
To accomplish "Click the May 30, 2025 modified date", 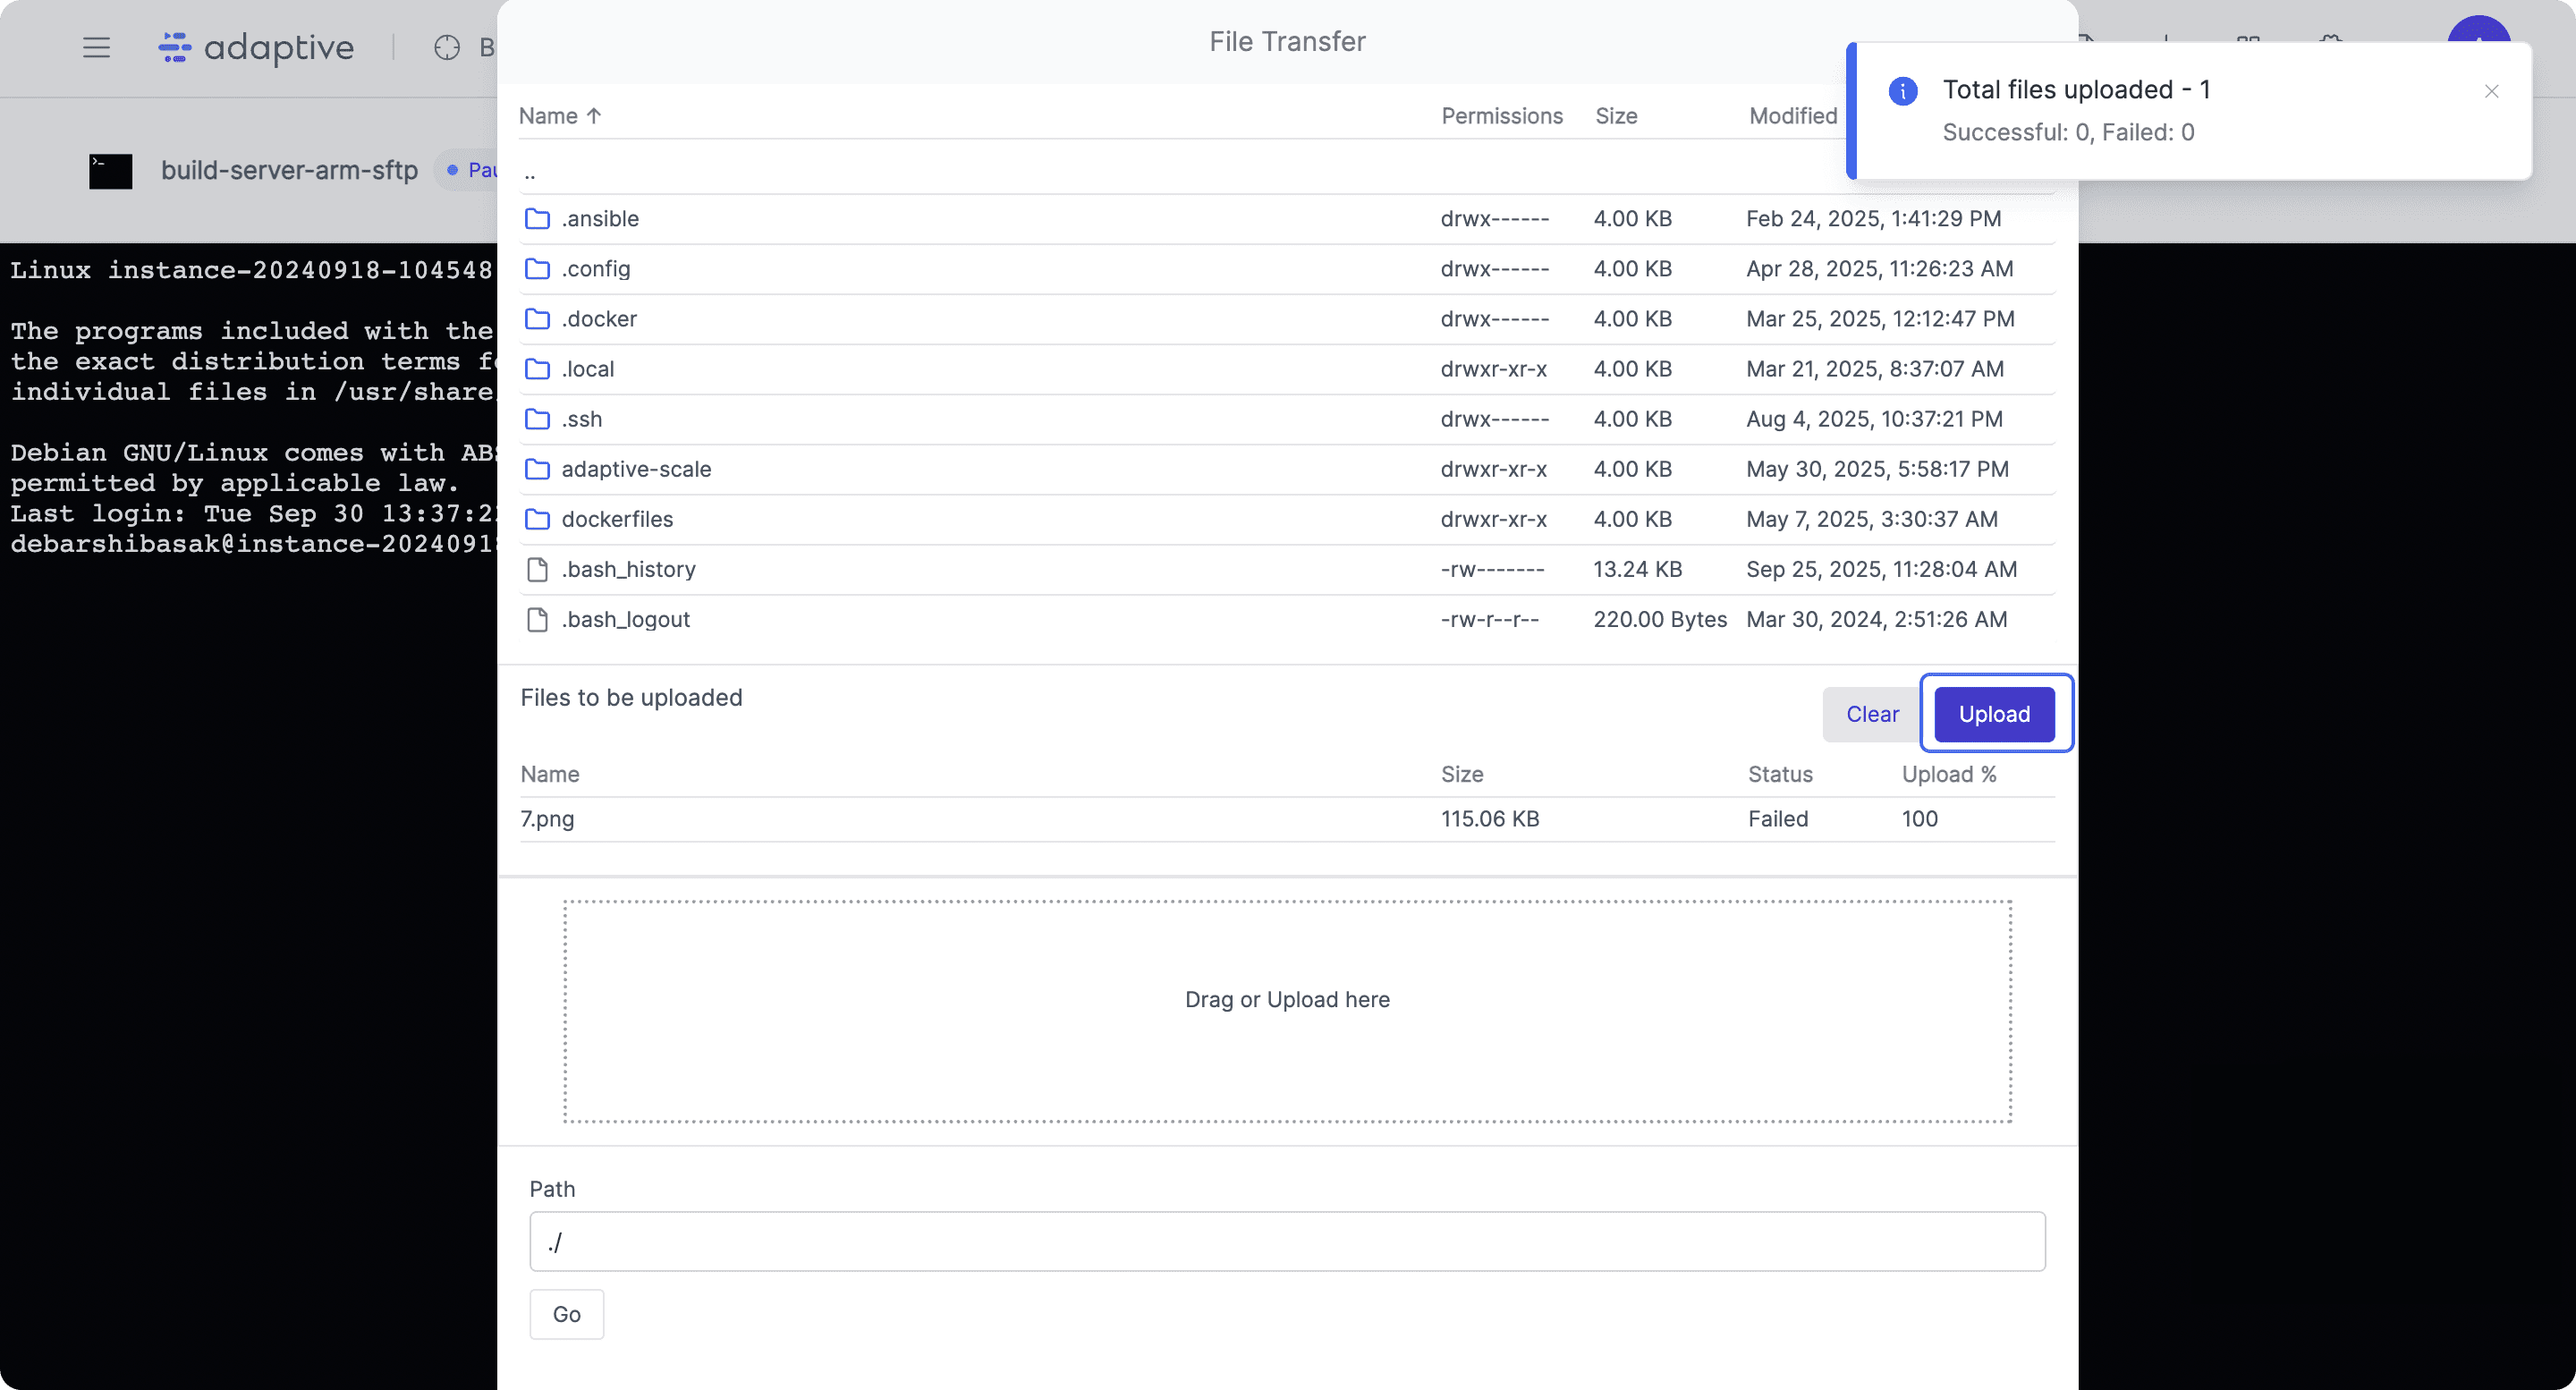I will pos(1877,469).
